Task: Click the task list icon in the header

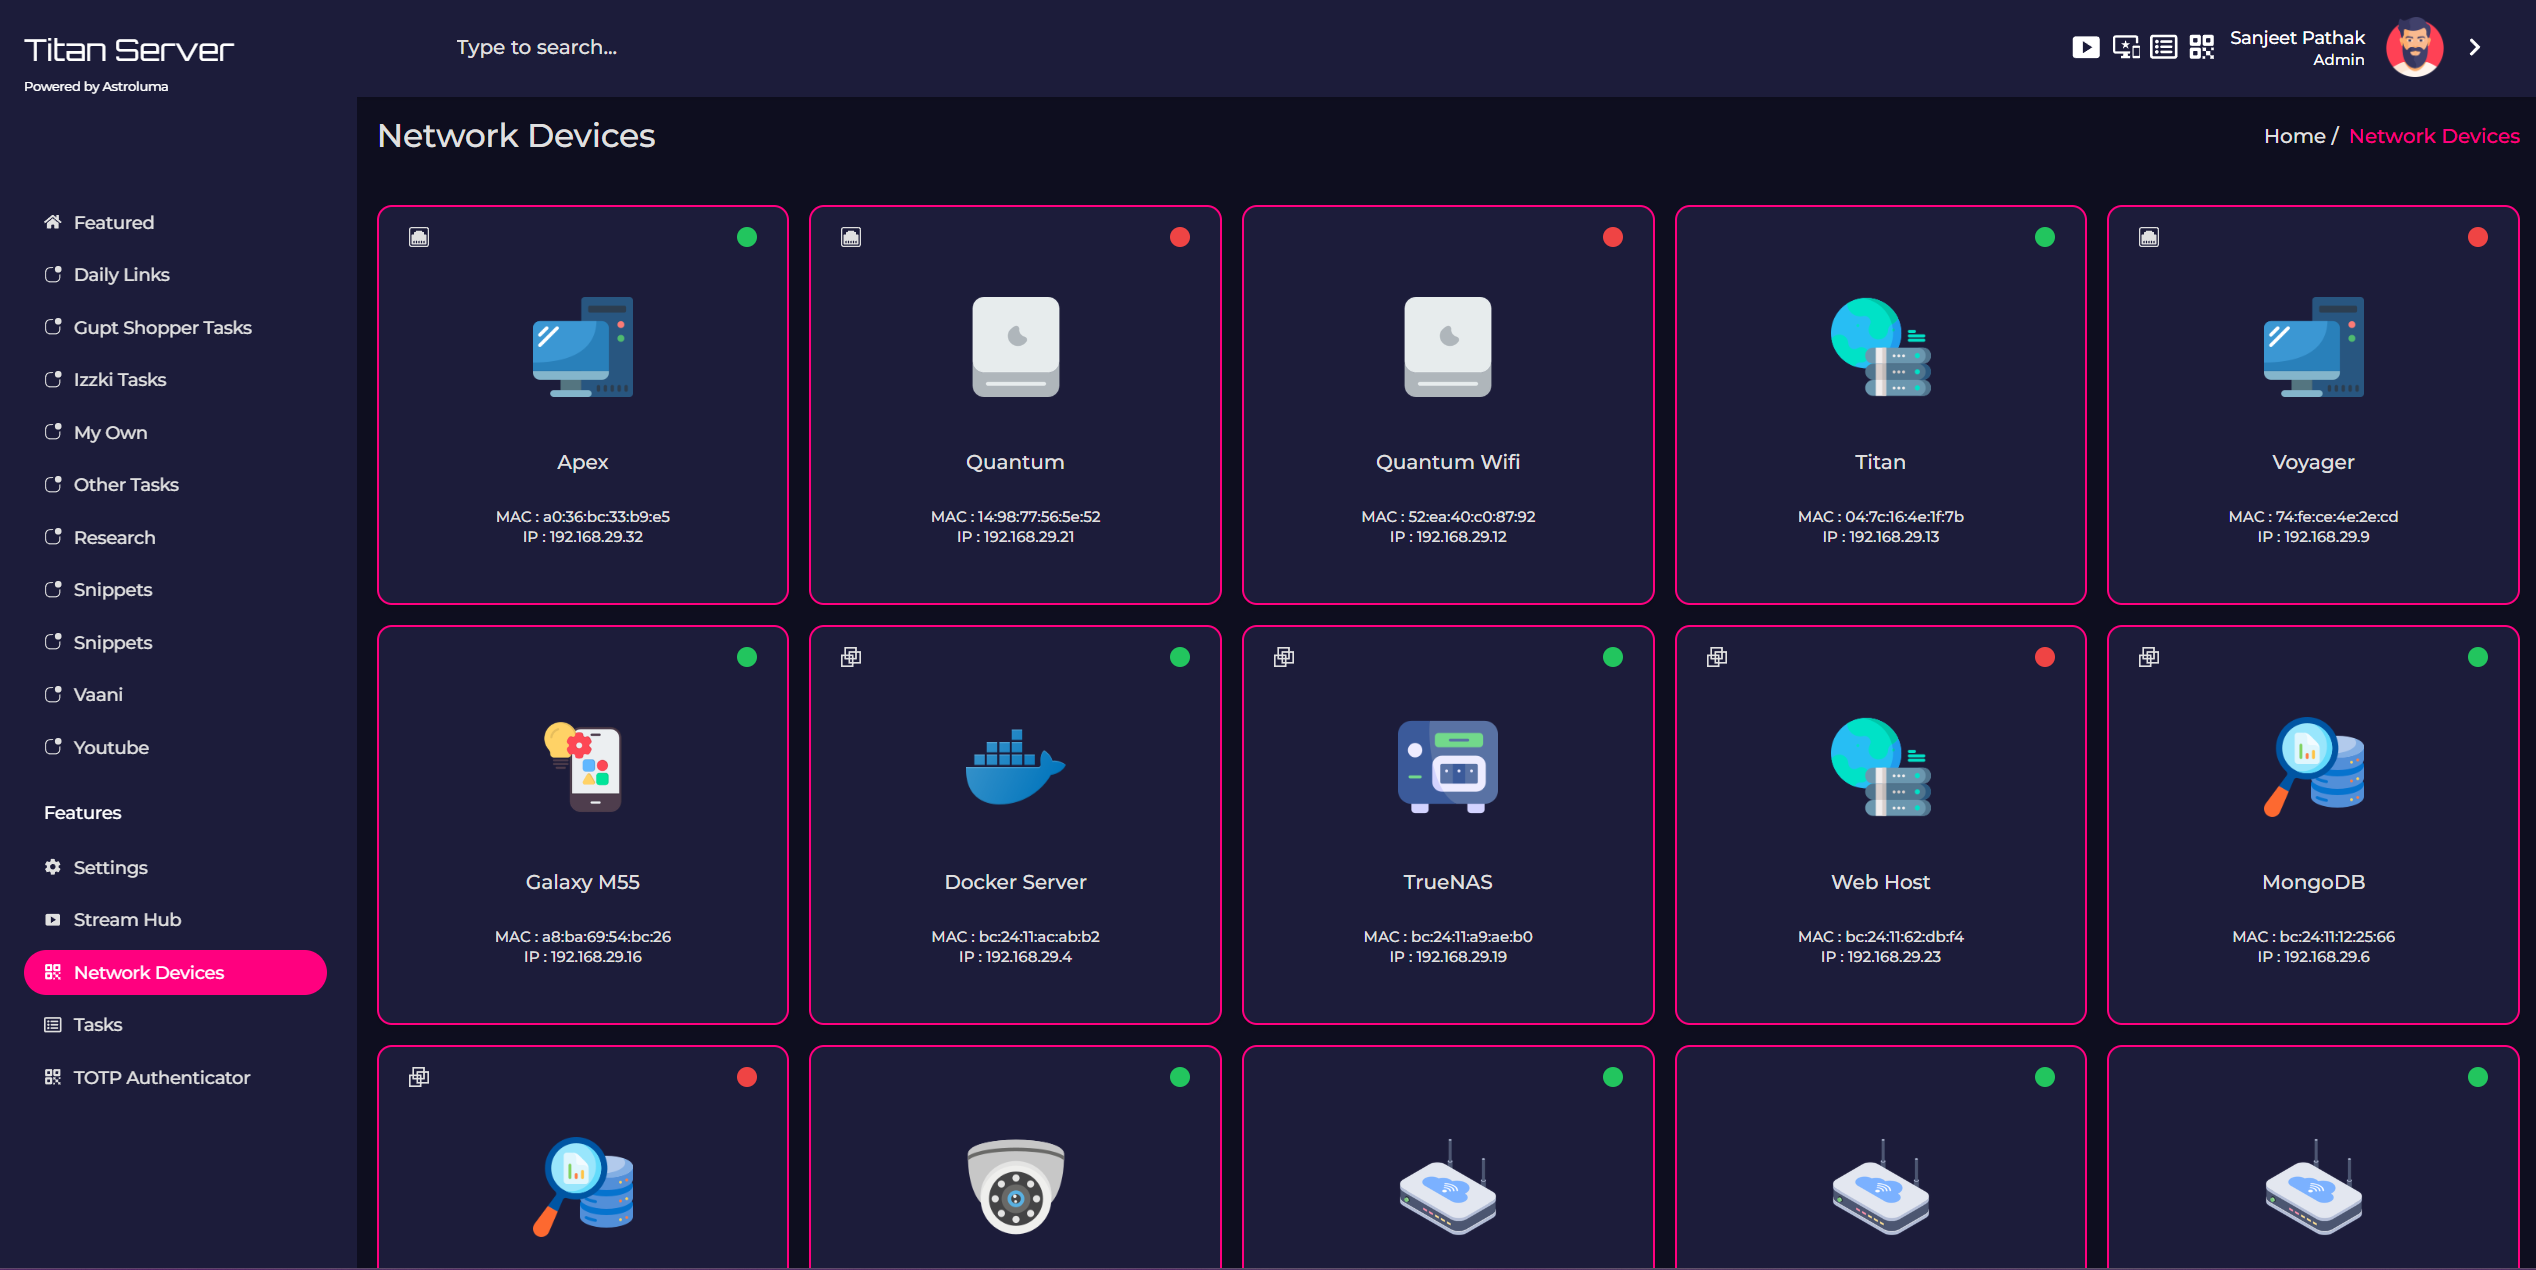Action: (2163, 46)
